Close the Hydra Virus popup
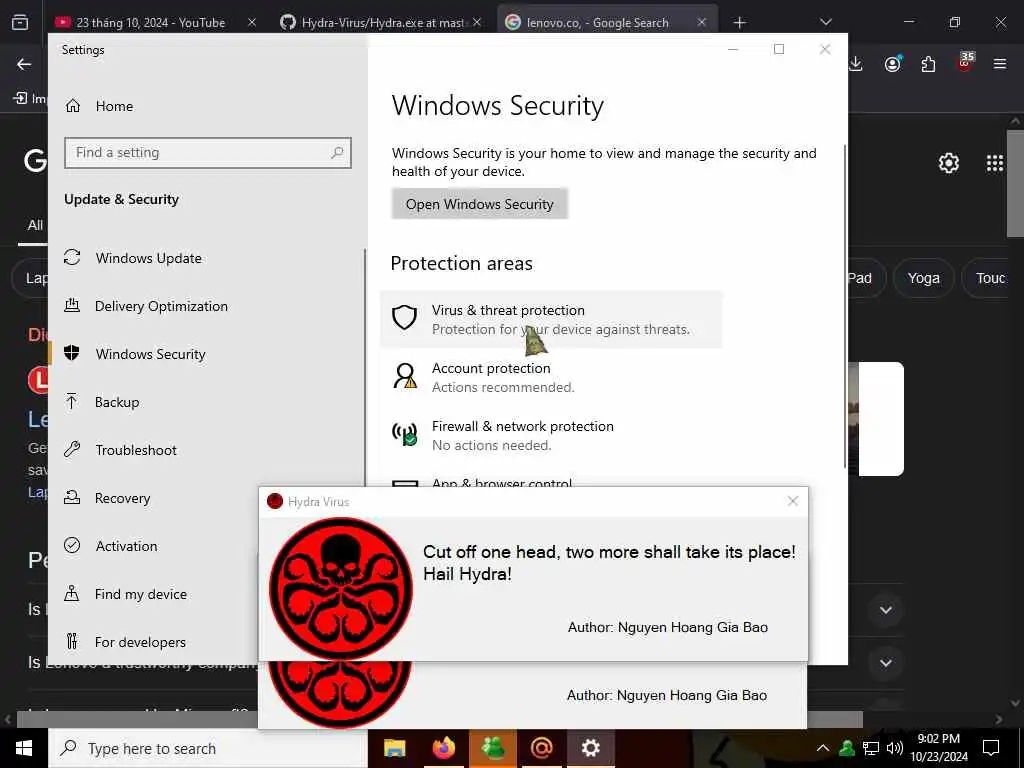The height and width of the screenshot is (768, 1024). [x=793, y=501]
